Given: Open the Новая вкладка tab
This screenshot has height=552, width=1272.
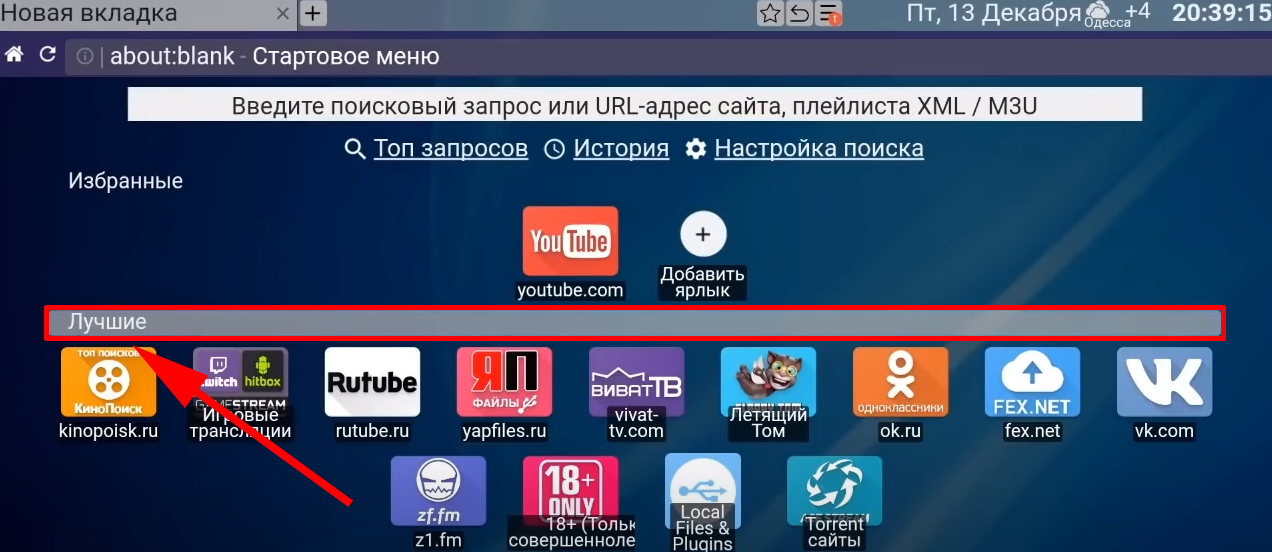Looking at the screenshot, I should click(x=148, y=14).
